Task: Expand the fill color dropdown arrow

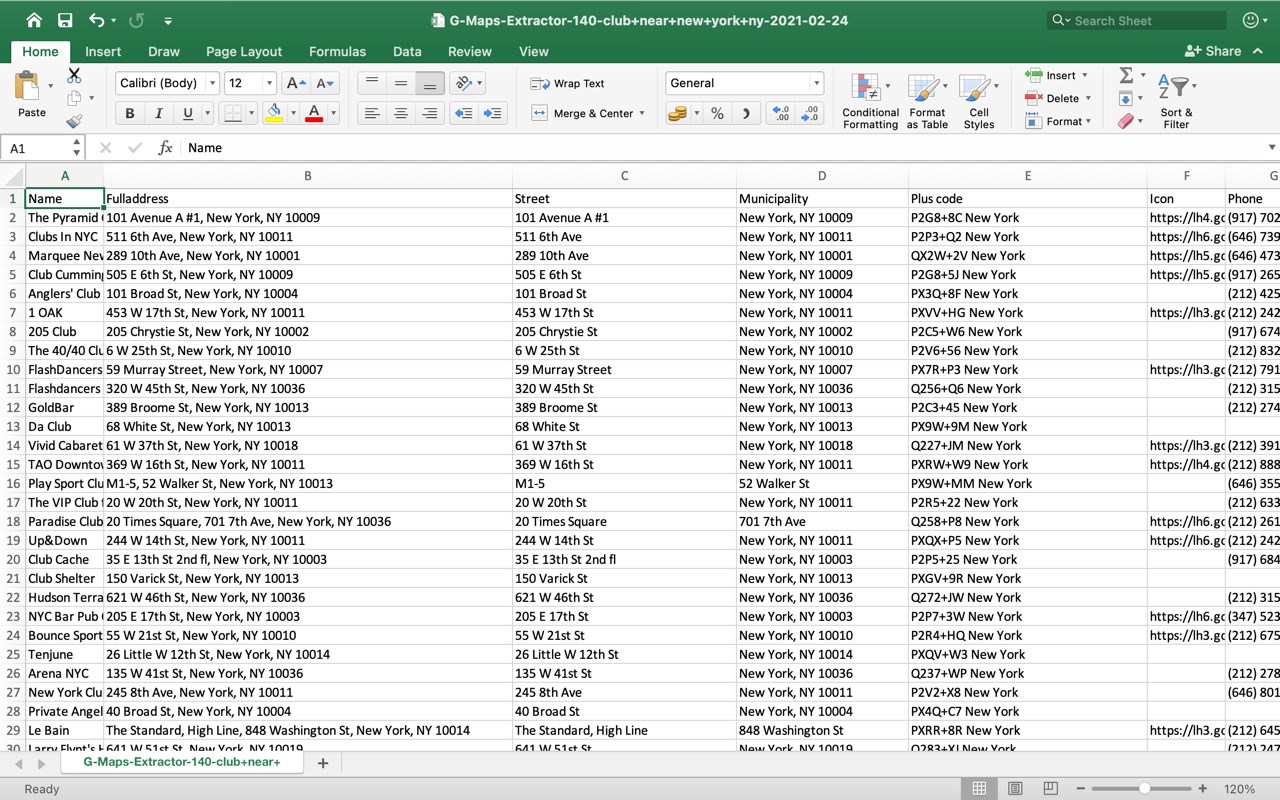Action: (x=292, y=114)
